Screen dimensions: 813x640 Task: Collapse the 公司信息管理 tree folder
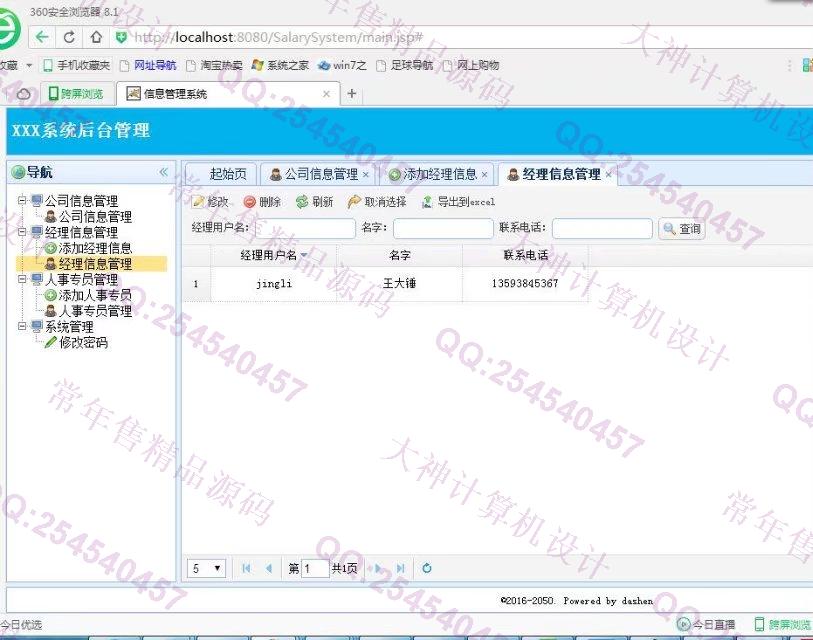[x=22, y=200]
